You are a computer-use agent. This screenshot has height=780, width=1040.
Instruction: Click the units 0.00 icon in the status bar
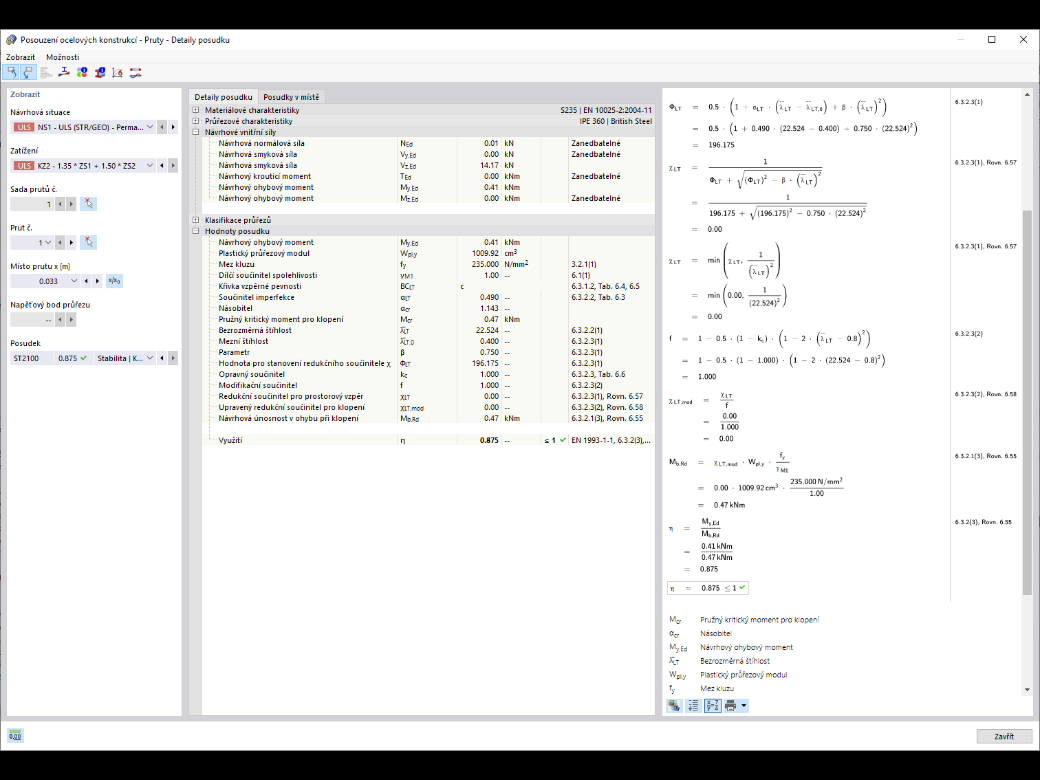coord(15,736)
